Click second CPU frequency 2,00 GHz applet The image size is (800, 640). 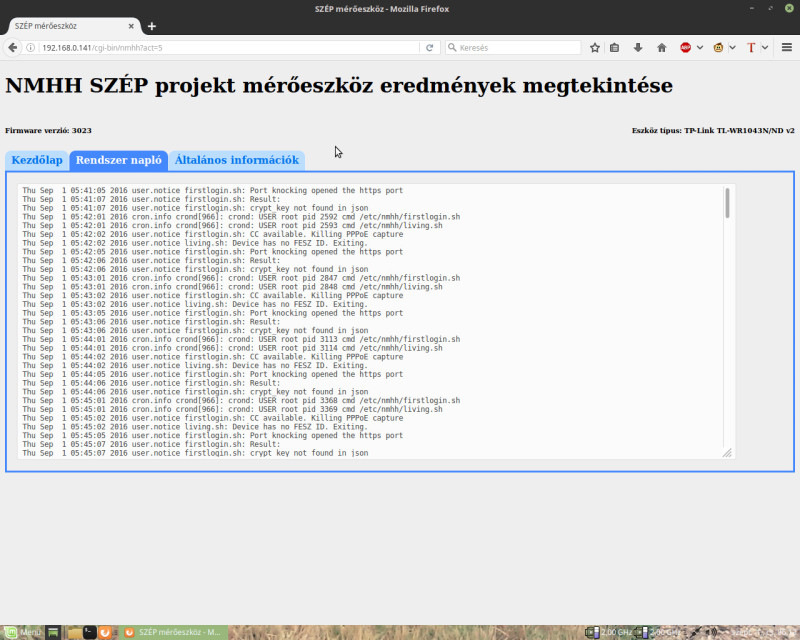[x=658, y=632]
